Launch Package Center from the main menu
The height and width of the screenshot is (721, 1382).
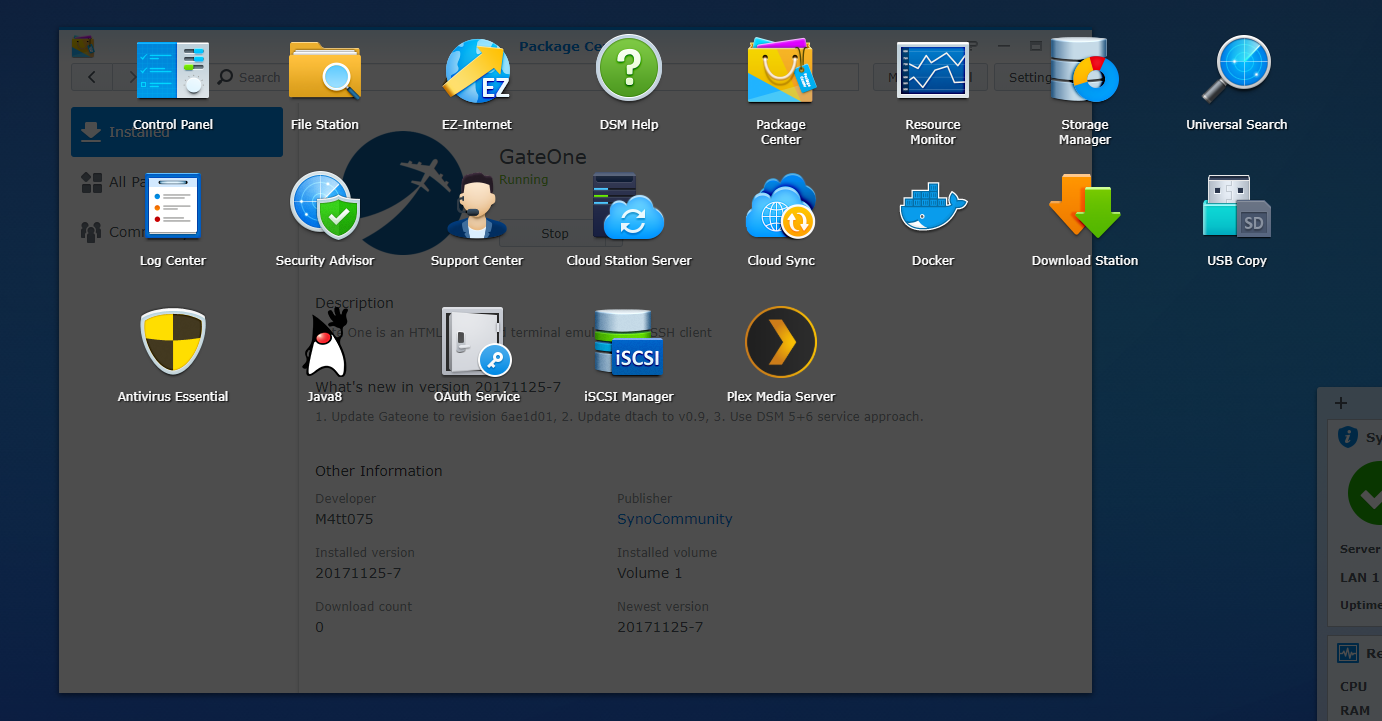(781, 70)
